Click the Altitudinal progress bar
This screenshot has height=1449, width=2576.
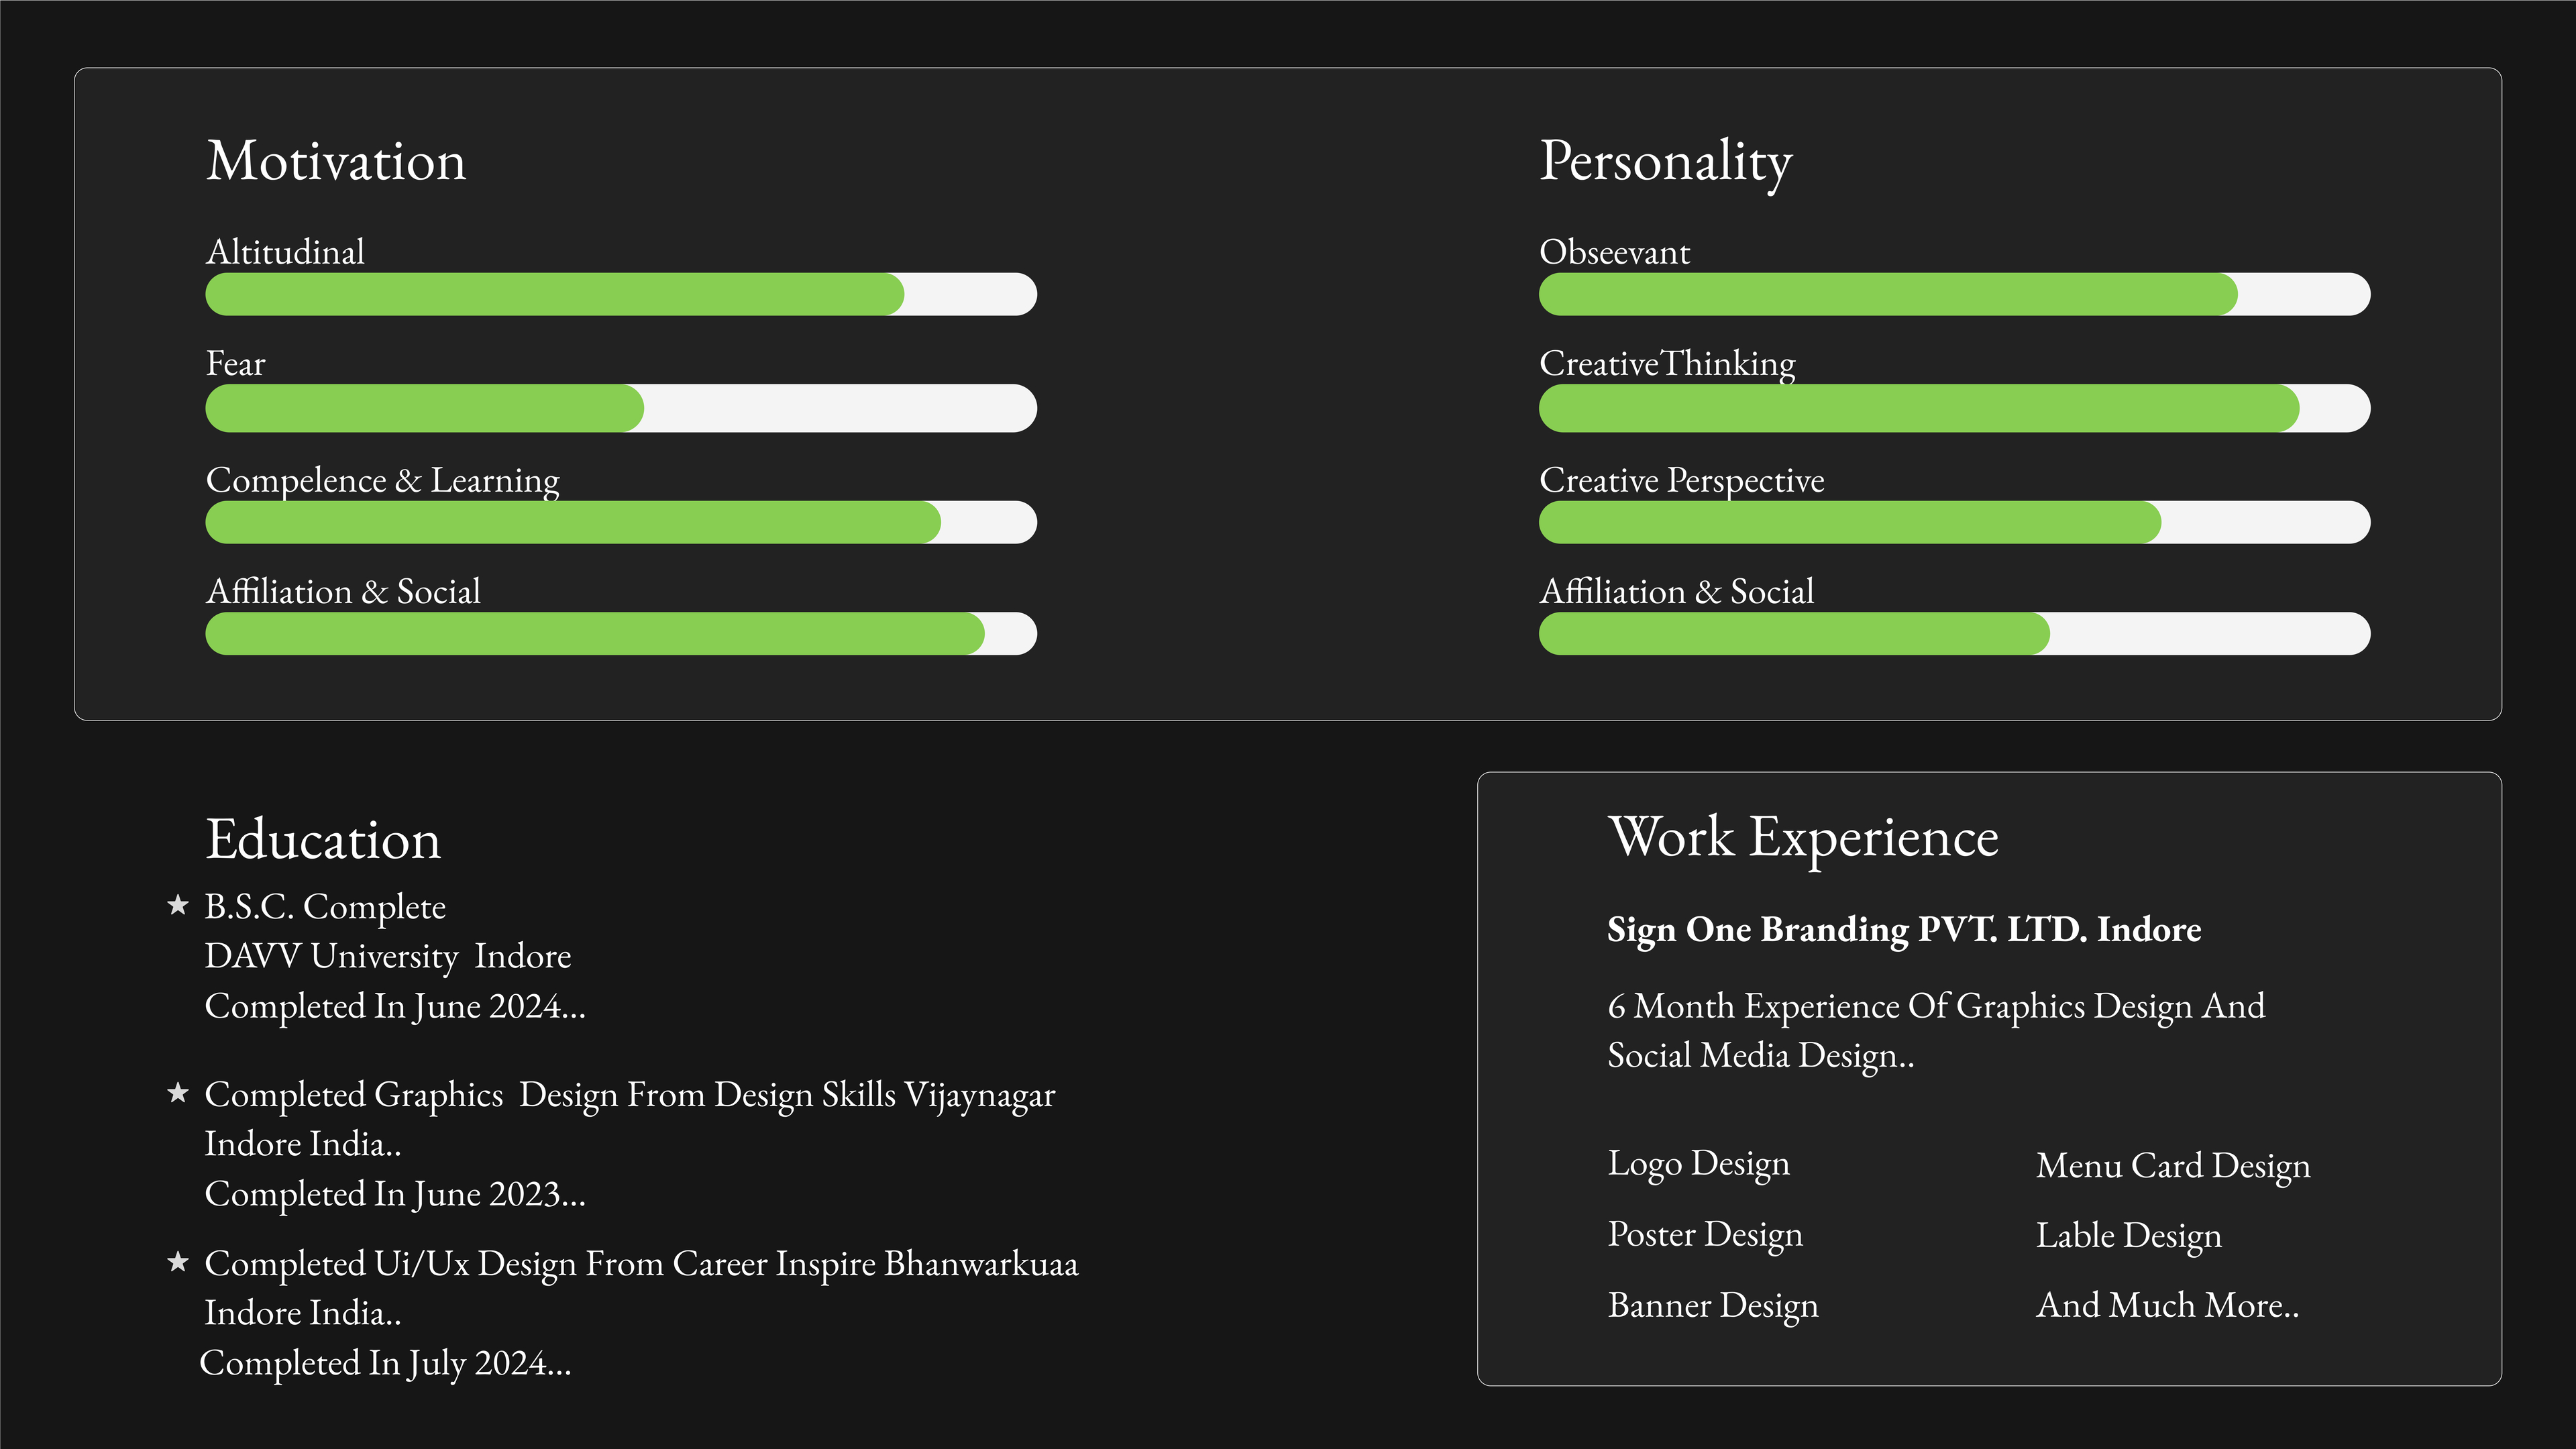pyautogui.click(x=620, y=294)
